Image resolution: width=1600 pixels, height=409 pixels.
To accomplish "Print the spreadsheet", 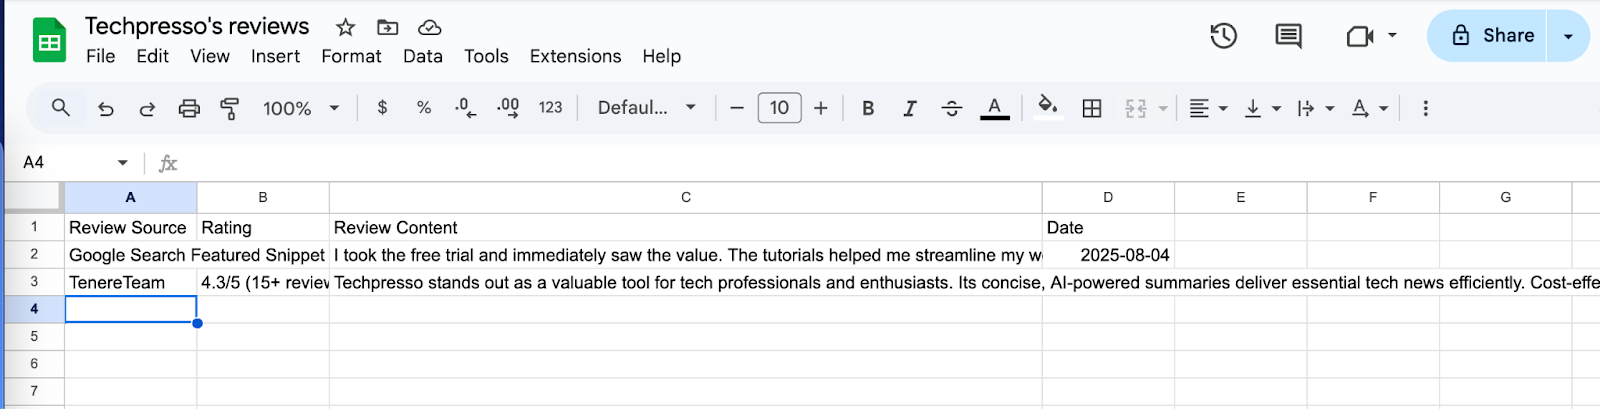I will (189, 108).
